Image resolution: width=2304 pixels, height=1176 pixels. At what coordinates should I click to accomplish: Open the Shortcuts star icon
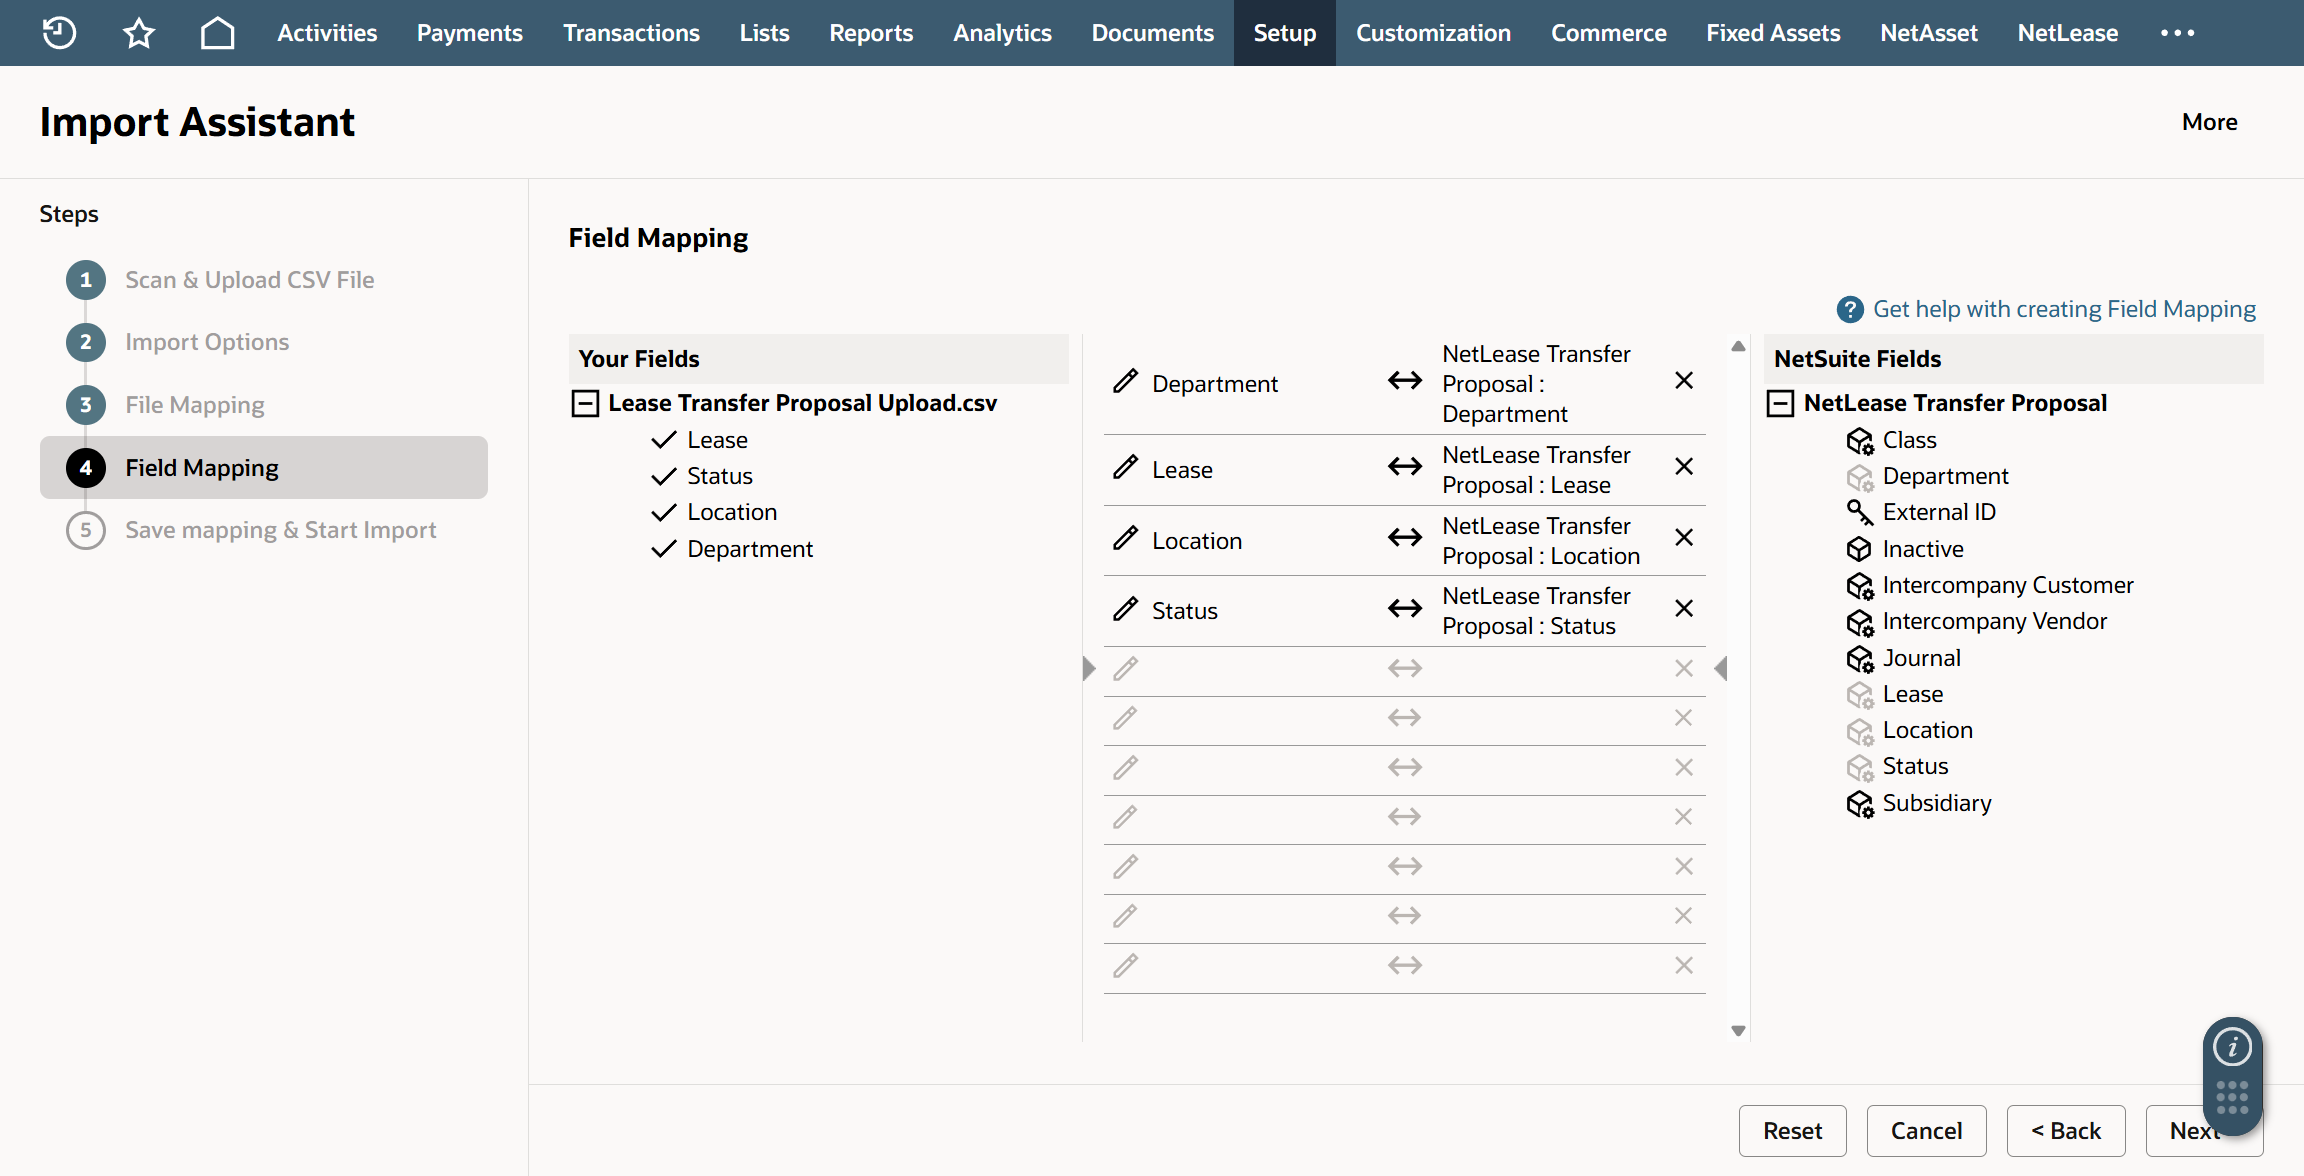[x=139, y=33]
